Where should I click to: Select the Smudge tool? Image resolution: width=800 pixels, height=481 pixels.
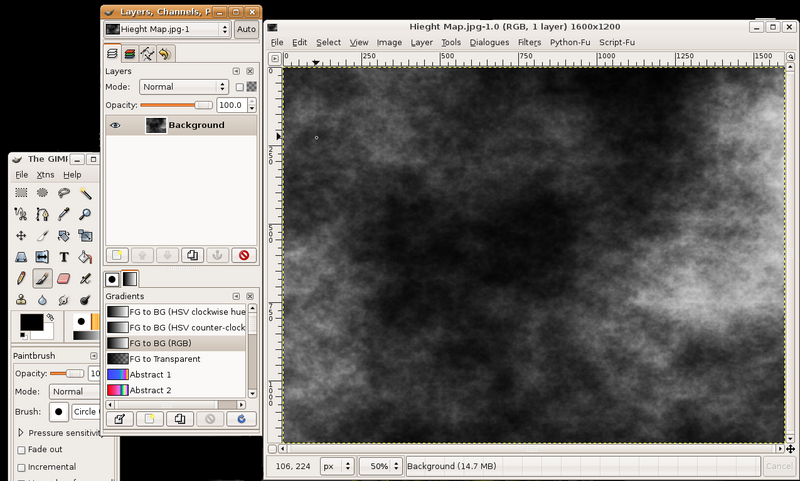[x=64, y=300]
